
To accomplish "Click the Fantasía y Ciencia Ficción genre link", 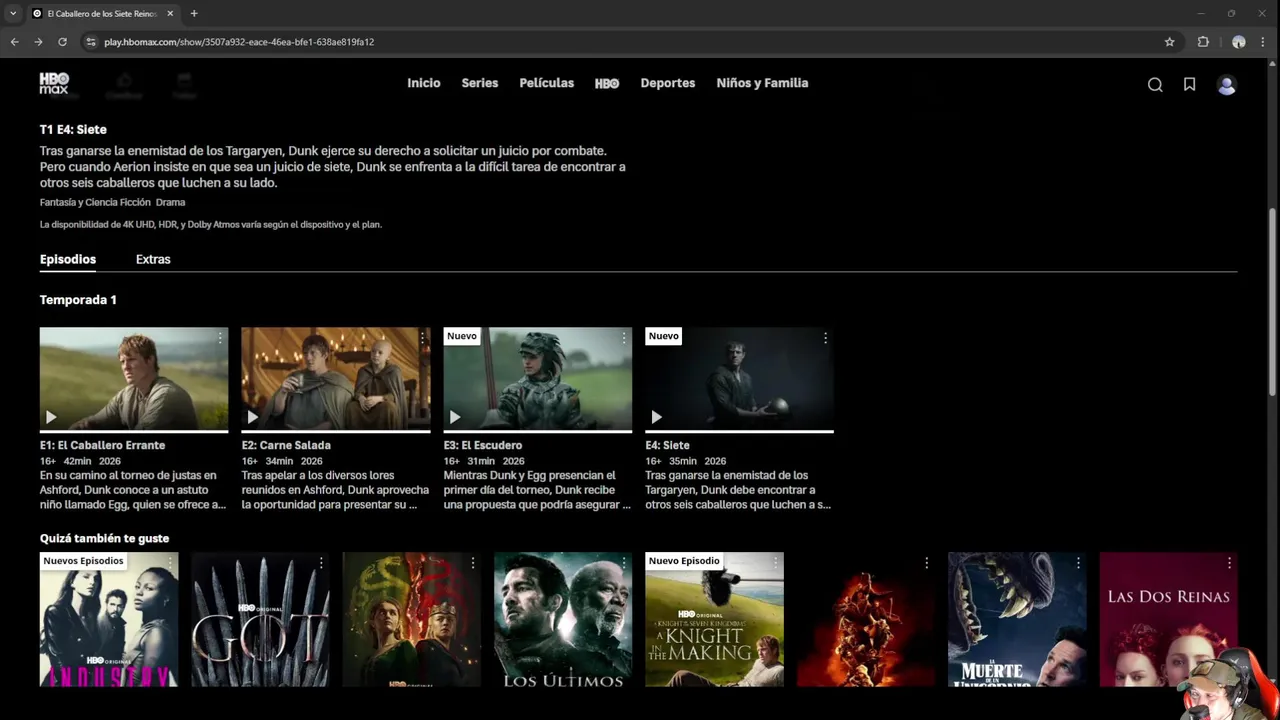I will tap(95, 202).
